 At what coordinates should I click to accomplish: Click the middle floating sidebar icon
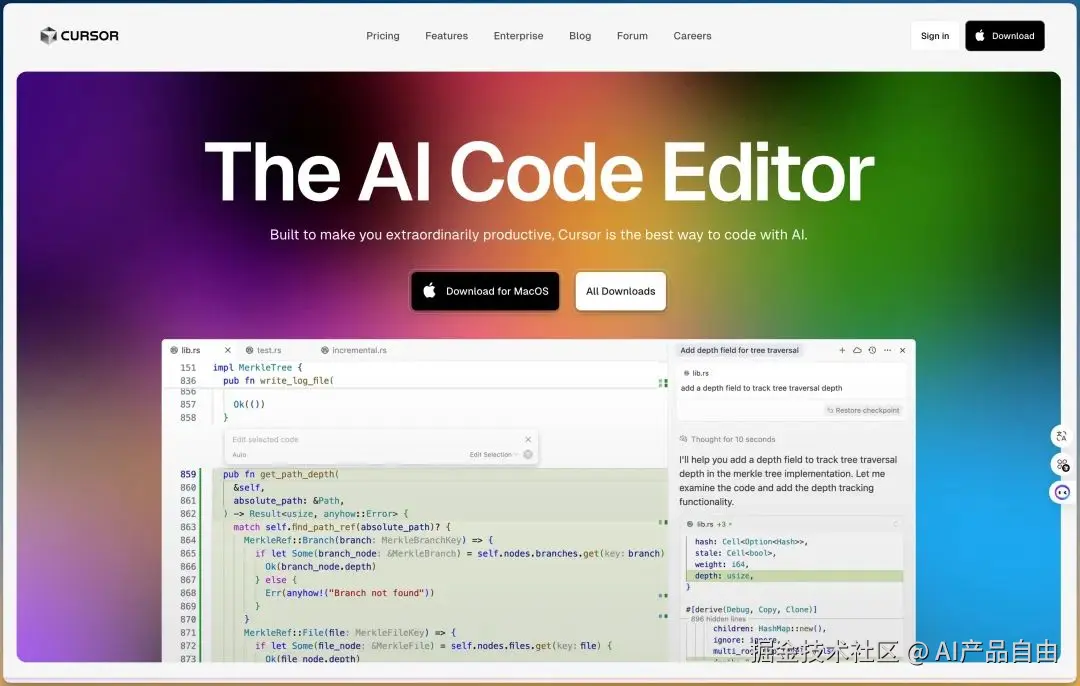click(1062, 465)
